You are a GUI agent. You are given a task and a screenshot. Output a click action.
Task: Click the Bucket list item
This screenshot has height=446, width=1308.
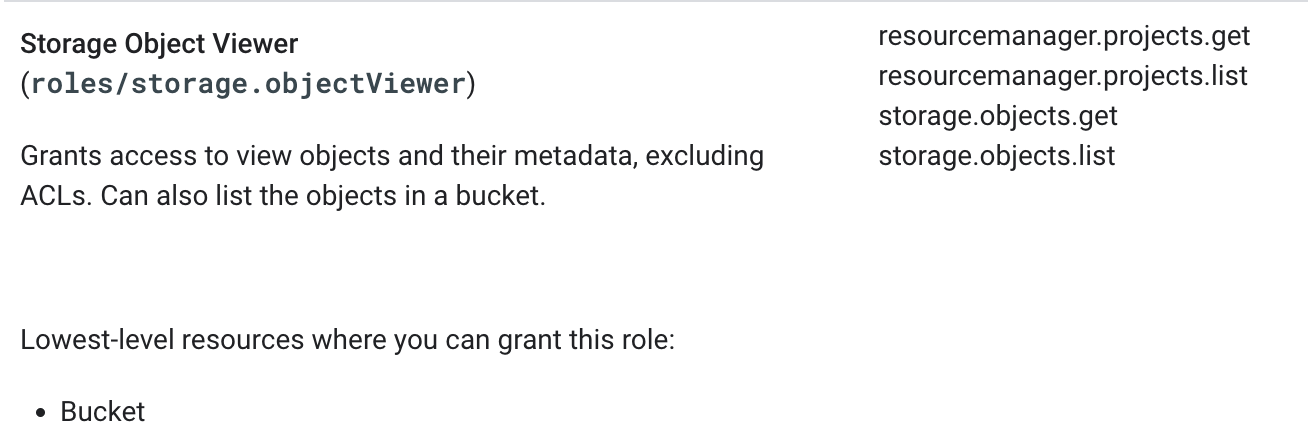click(103, 412)
